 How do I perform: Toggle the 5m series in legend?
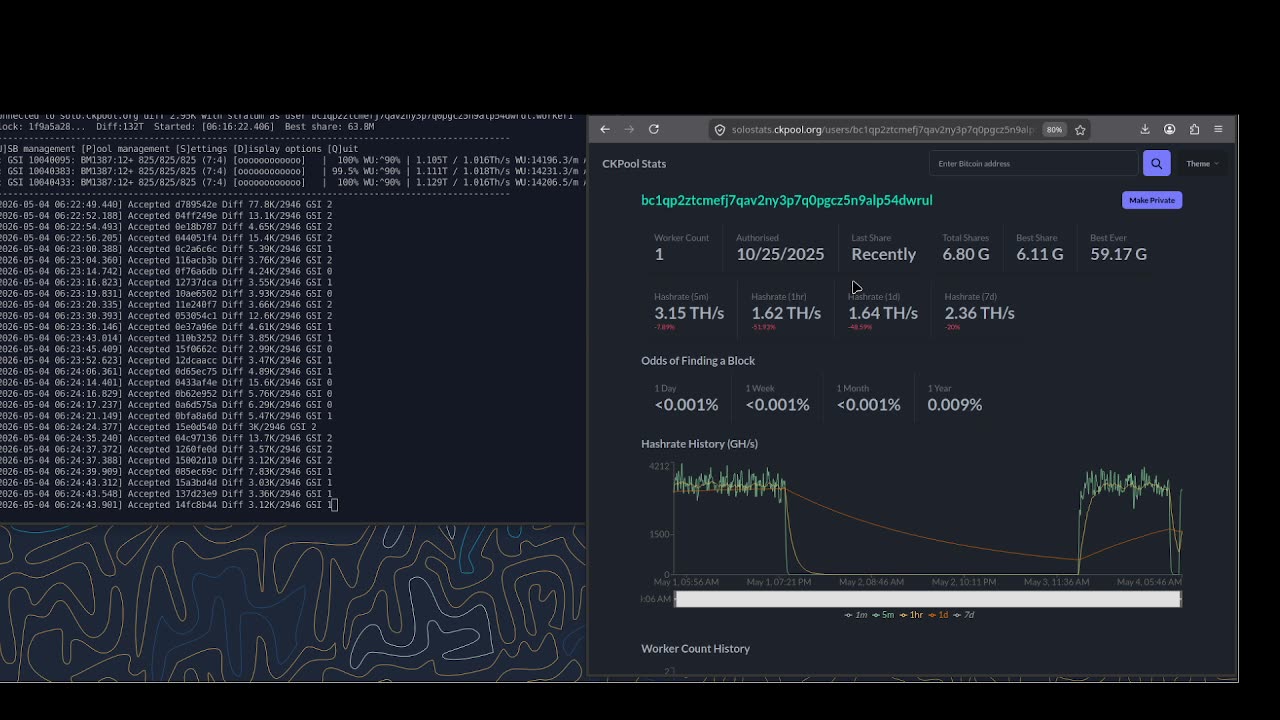point(883,615)
